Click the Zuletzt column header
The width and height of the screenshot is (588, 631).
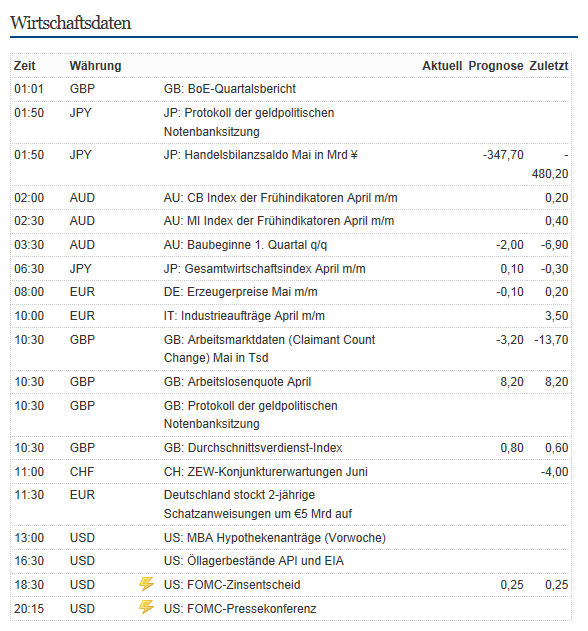(549, 66)
